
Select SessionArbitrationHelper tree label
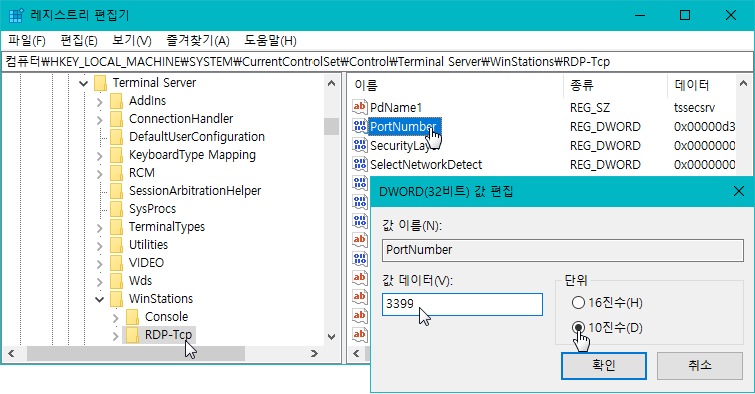(195, 191)
